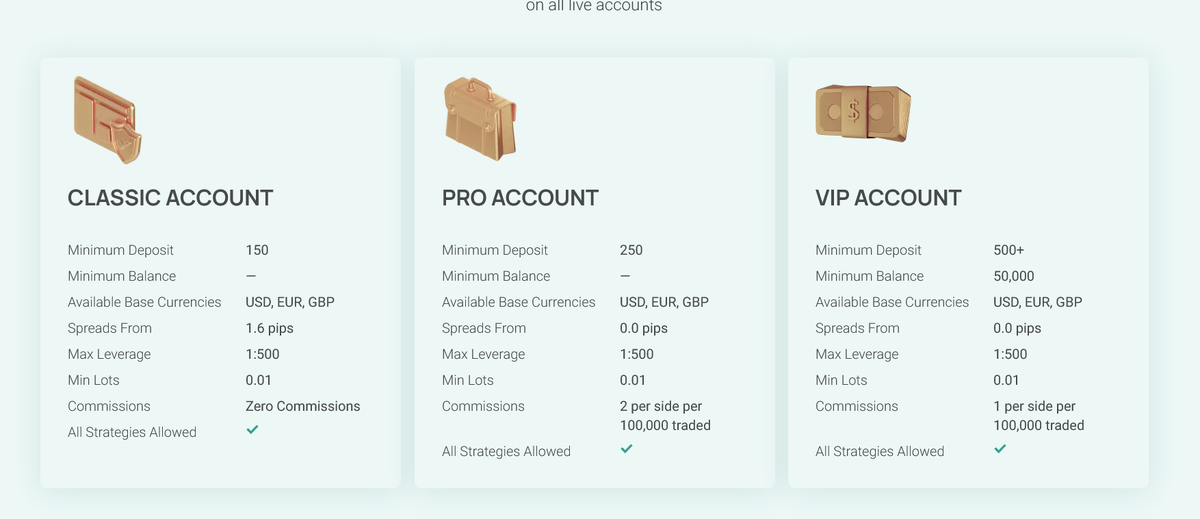The width and height of the screenshot is (1200, 519).
Task: Click Pro's 250 minimum deposit value
Action: [x=631, y=250]
